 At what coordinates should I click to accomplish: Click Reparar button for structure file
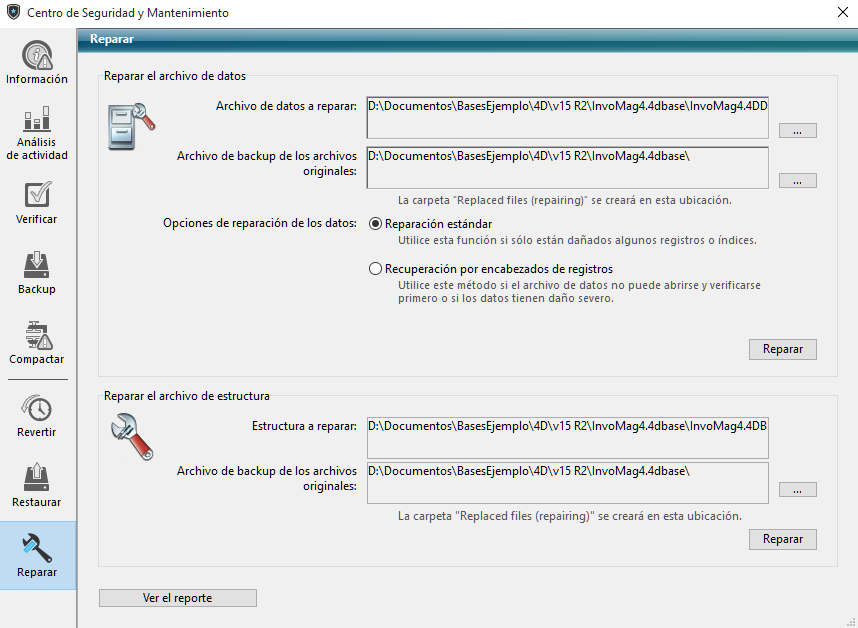coord(782,539)
